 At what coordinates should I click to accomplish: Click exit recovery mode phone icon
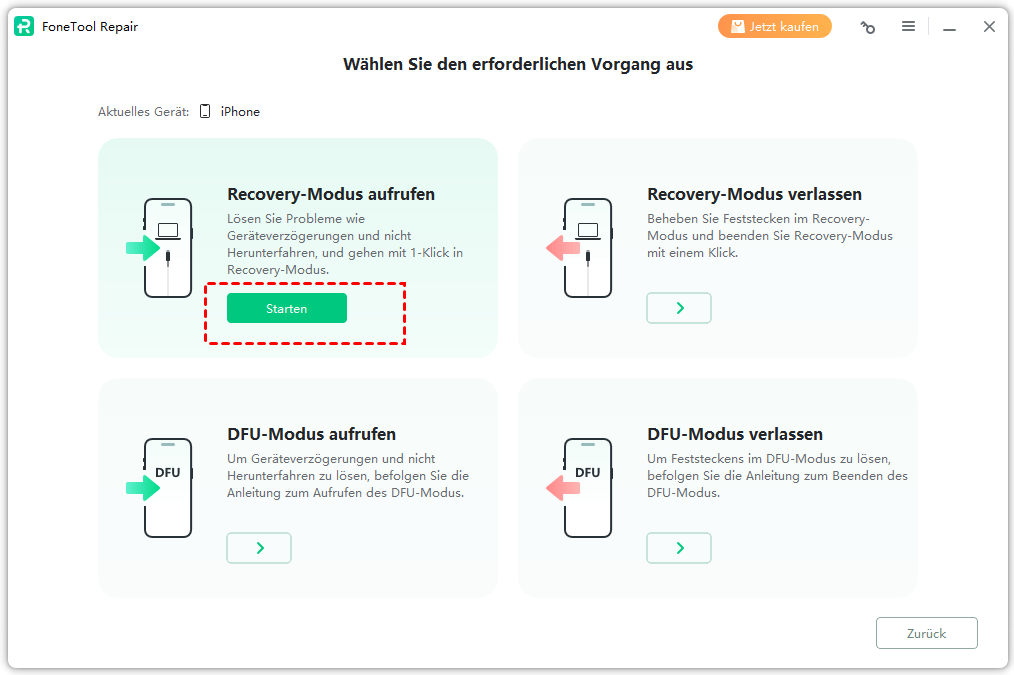[x=579, y=248]
